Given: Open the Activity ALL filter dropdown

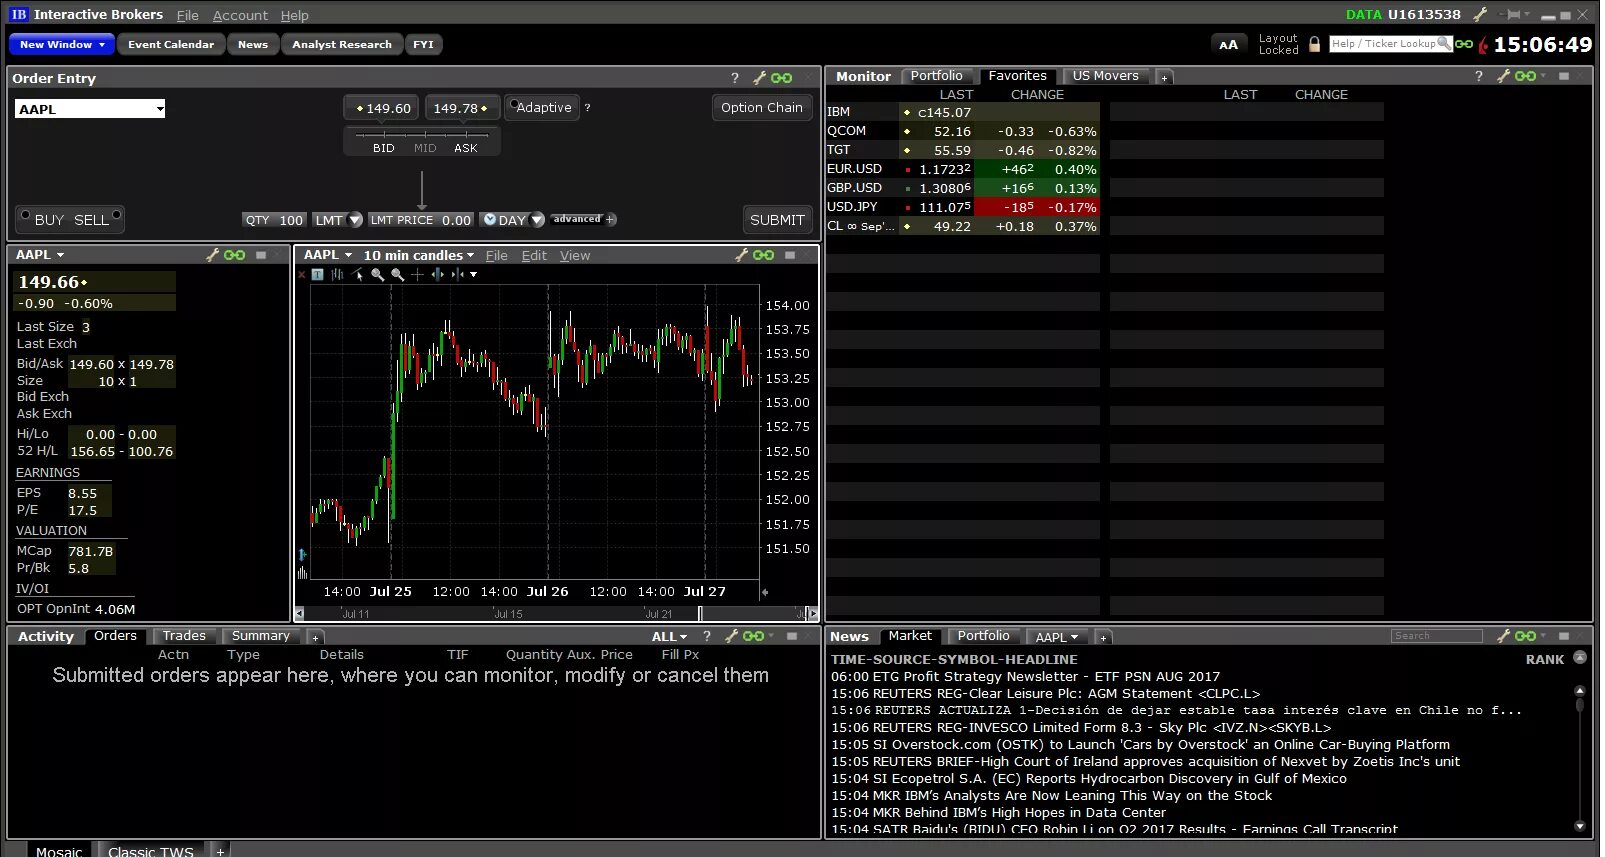Looking at the screenshot, I should click(x=669, y=636).
